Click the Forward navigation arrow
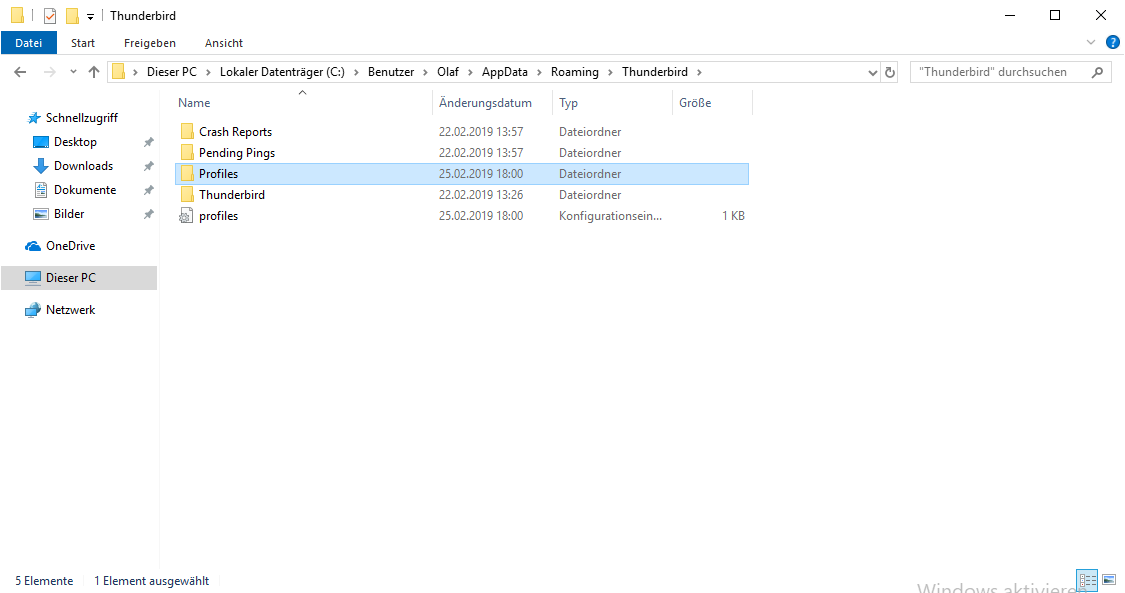The height and width of the screenshot is (593, 1125). point(50,72)
